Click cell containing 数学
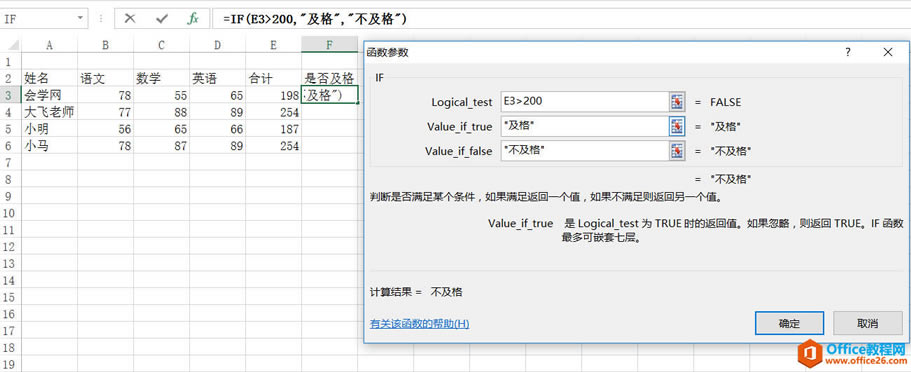The width and height of the screenshot is (911, 372). point(161,78)
